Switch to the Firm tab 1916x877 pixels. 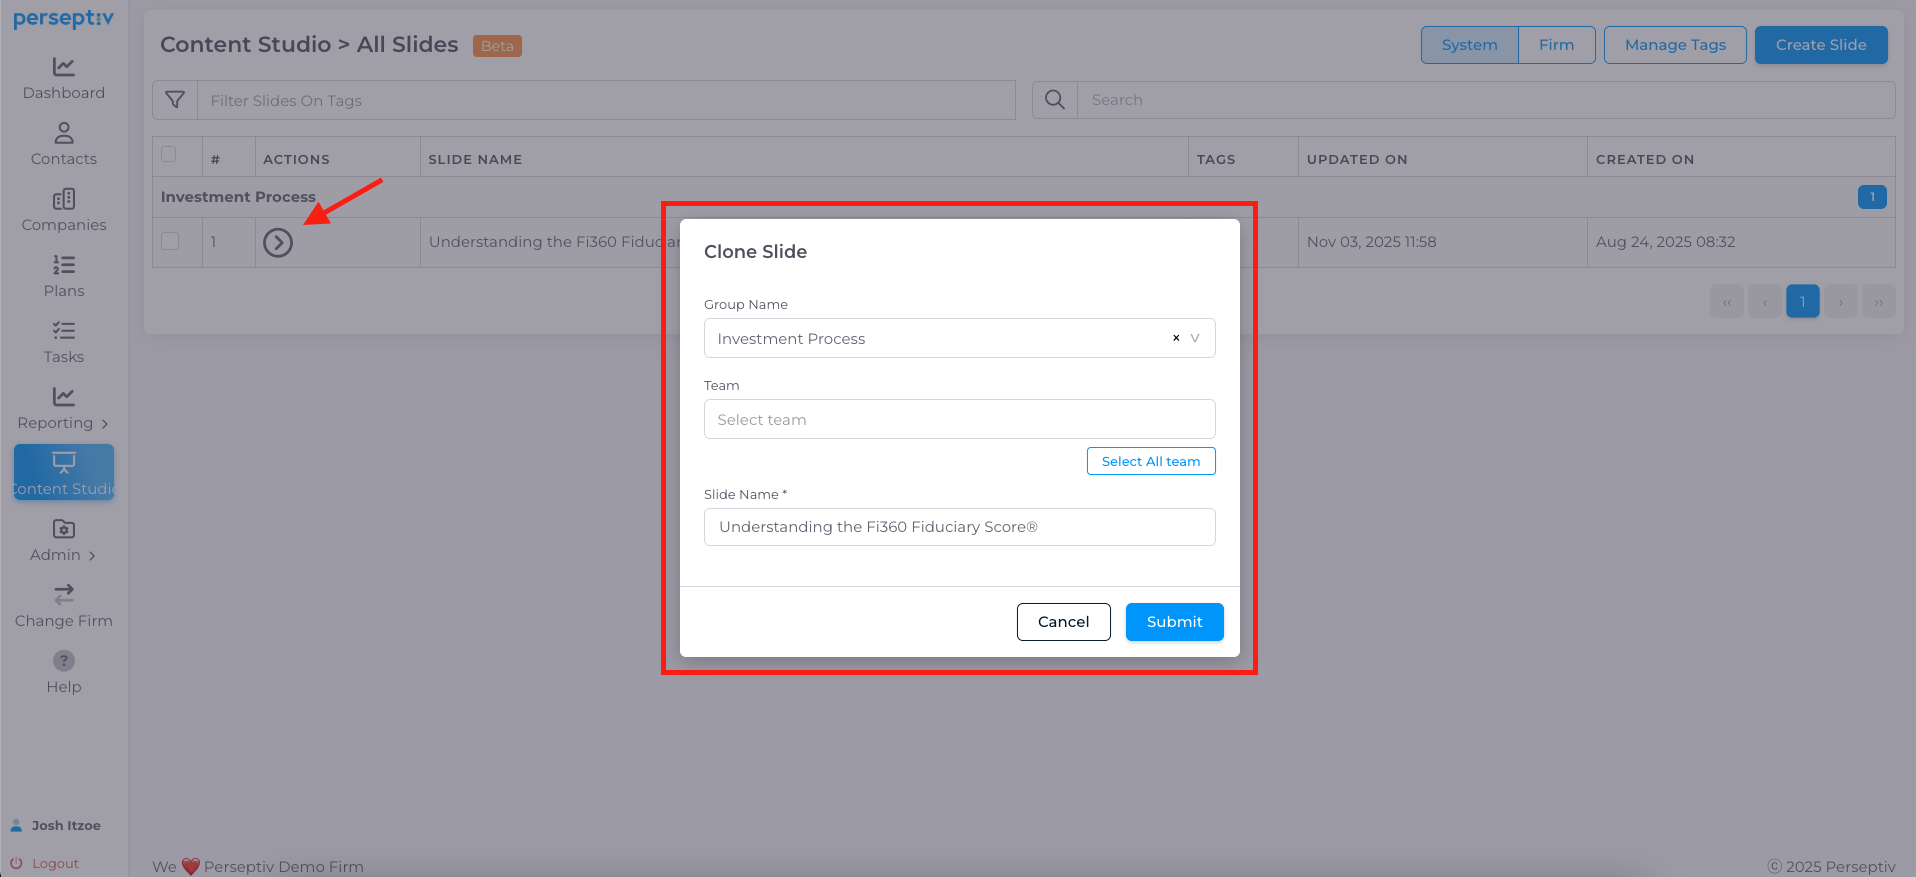point(1556,45)
